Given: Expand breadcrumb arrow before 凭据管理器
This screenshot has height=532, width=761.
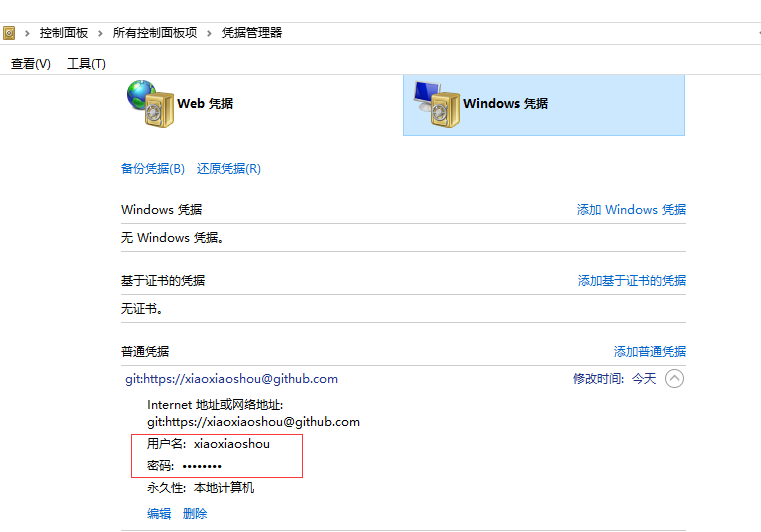Looking at the screenshot, I should pyautogui.click(x=209, y=33).
